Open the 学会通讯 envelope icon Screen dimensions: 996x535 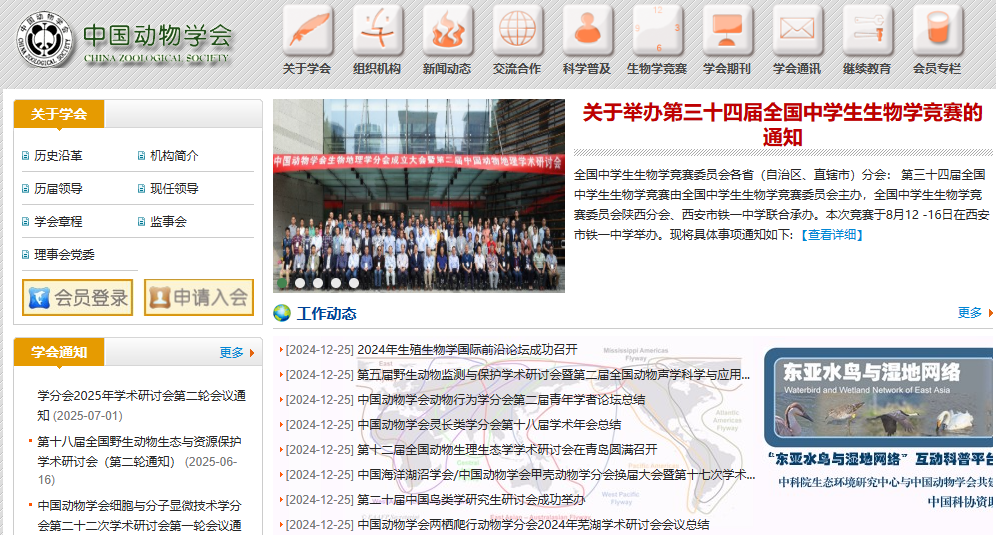click(797, 31)
